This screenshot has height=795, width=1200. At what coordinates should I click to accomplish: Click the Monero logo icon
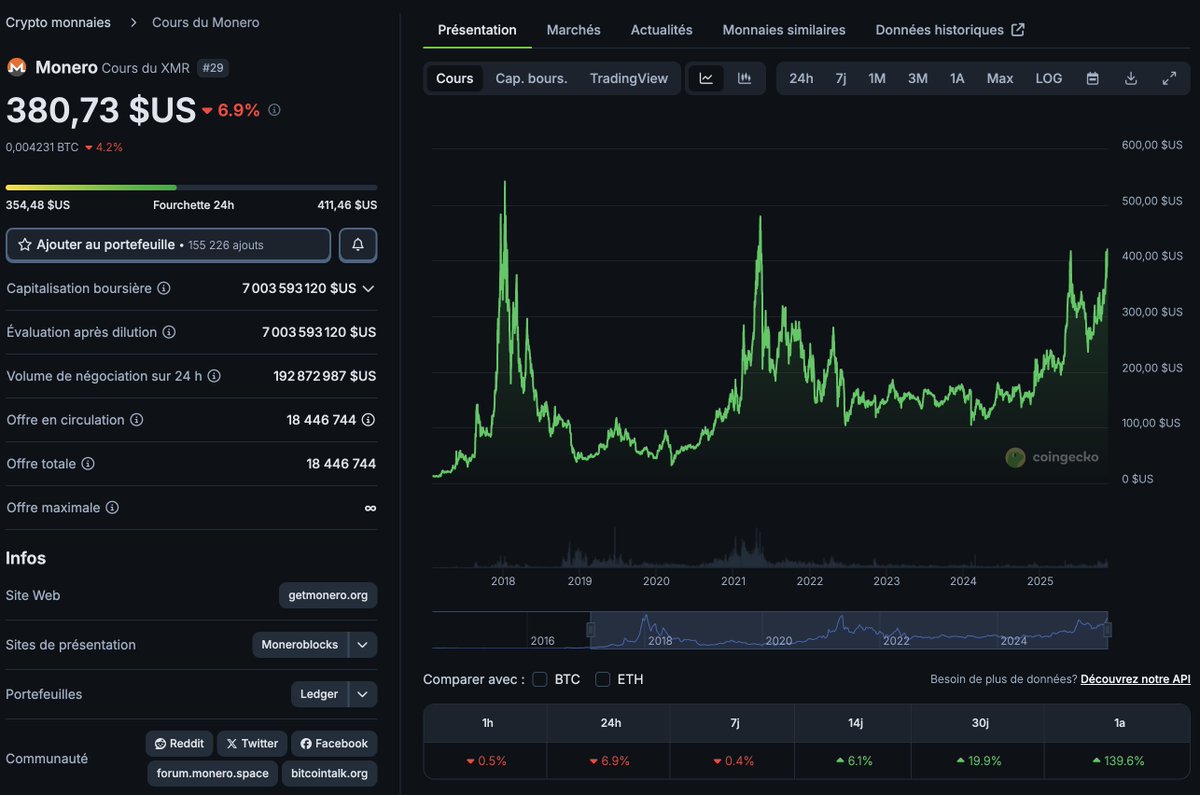[15, 68]
